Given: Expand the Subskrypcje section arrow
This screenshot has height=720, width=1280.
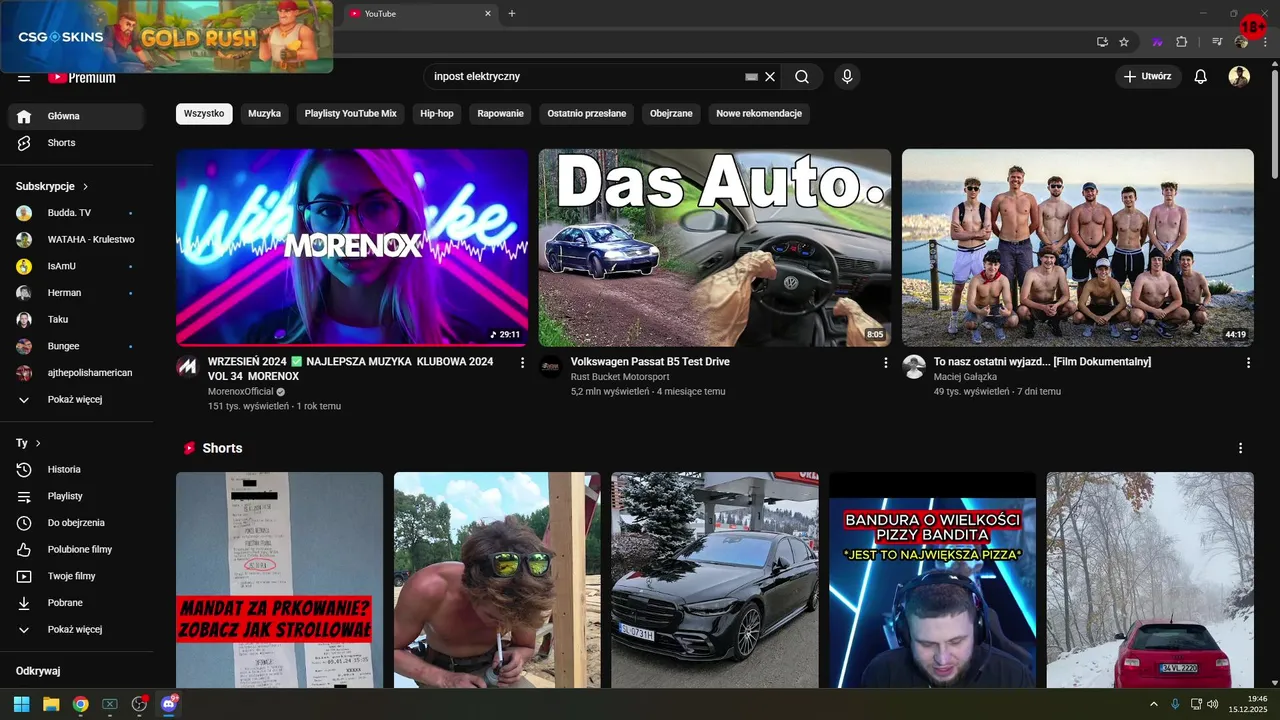Looking at the screenshot, I should click(85, 186).
